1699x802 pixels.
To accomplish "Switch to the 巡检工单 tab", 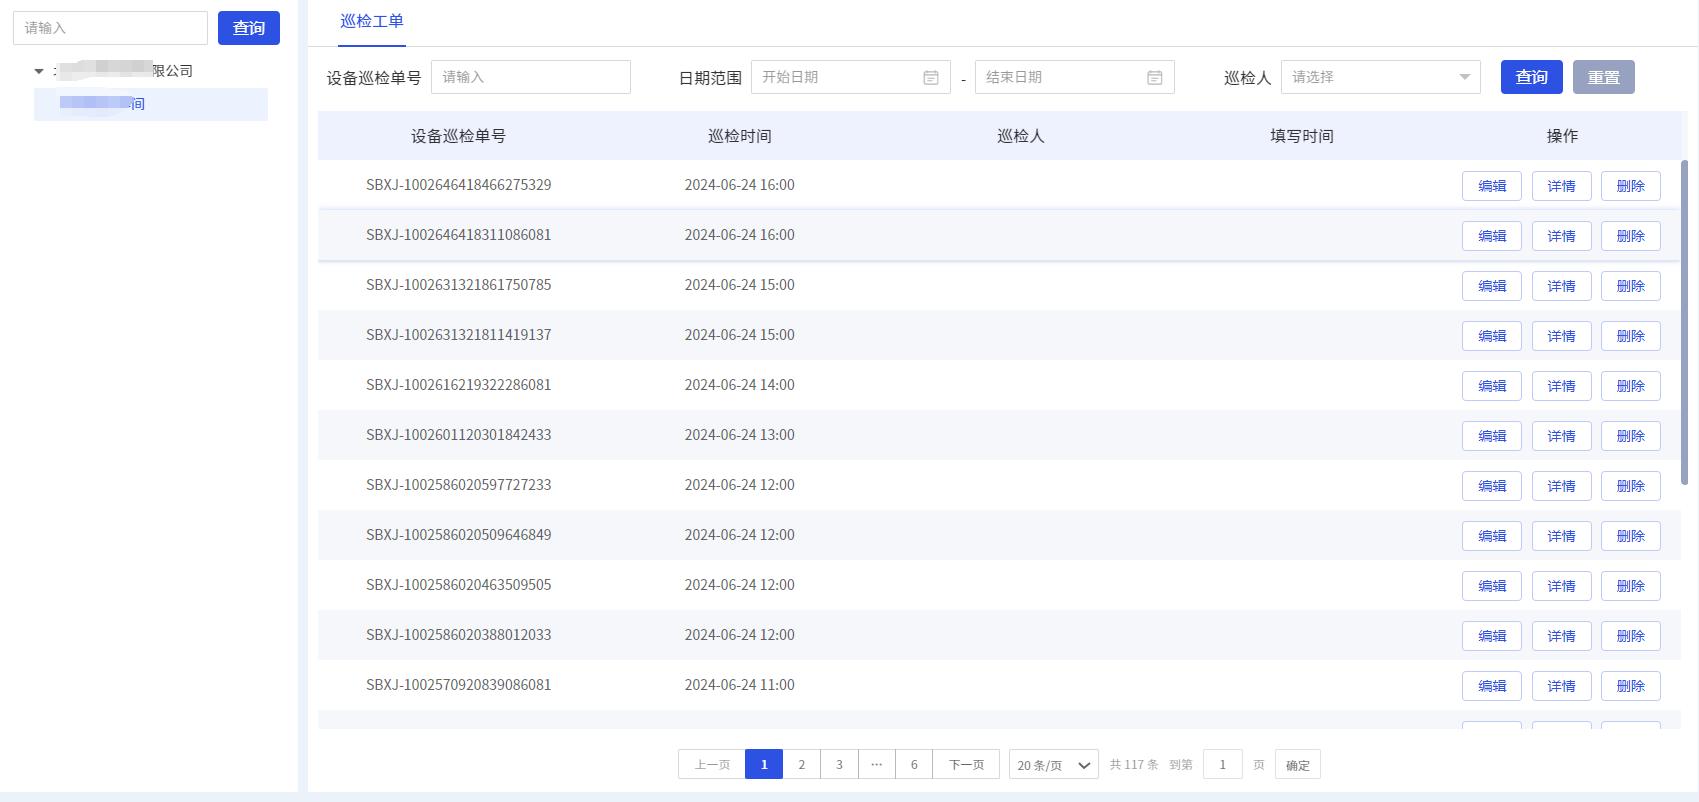I will tap(371, 21).
